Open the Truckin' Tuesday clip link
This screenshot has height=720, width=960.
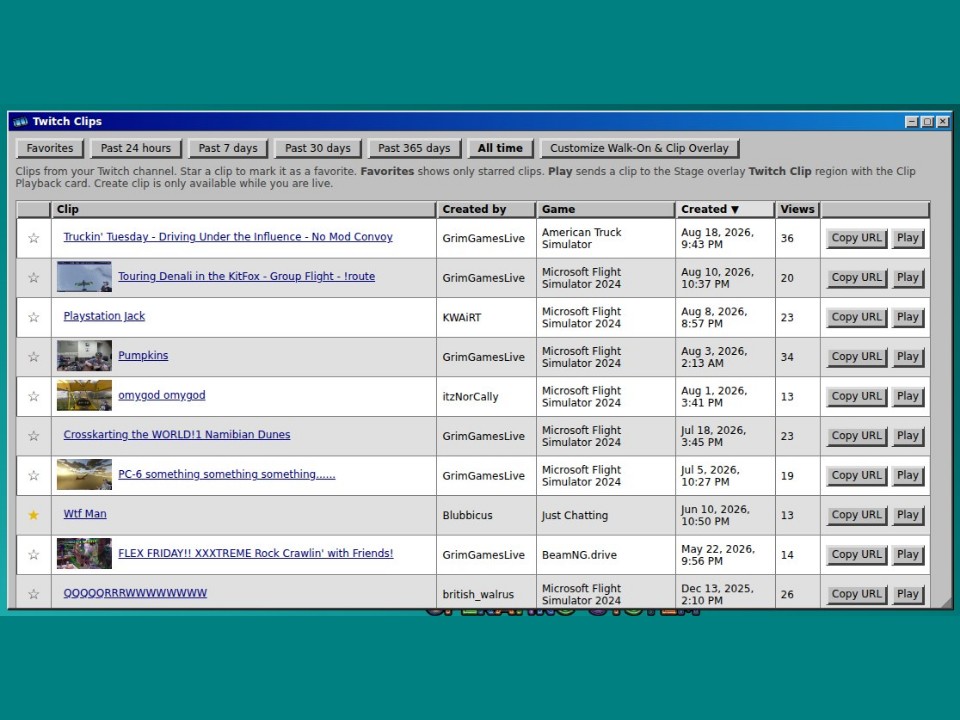coord(228,237)
